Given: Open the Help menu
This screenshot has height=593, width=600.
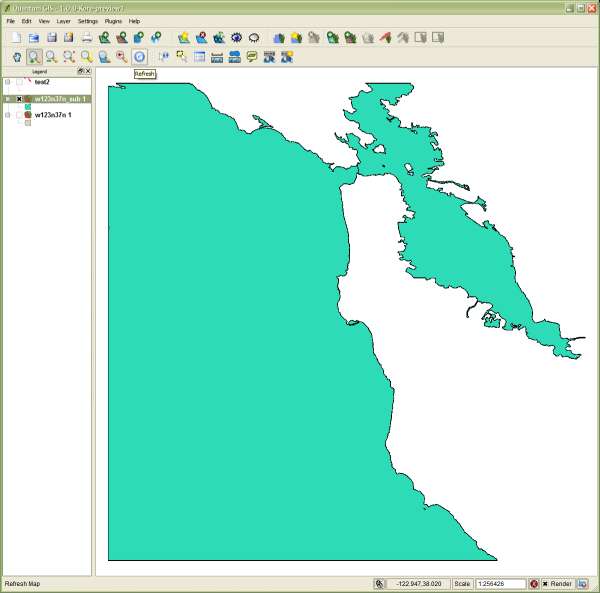Looking at the screenshot, I should [x=134, y=21].
